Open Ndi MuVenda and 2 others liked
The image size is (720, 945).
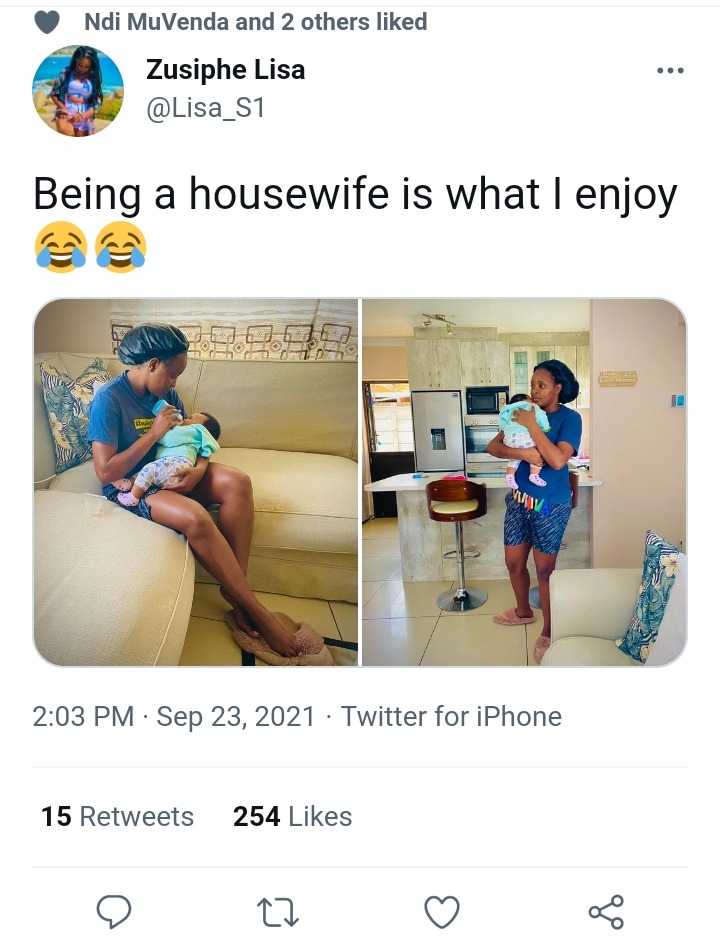[x=255, y=22]
